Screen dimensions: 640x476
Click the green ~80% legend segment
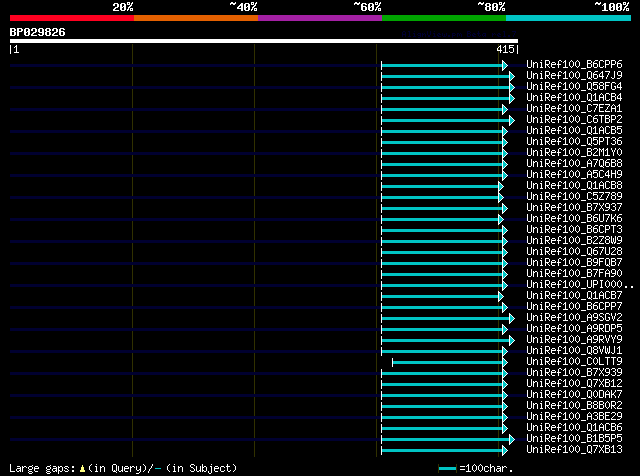point(444,18)
